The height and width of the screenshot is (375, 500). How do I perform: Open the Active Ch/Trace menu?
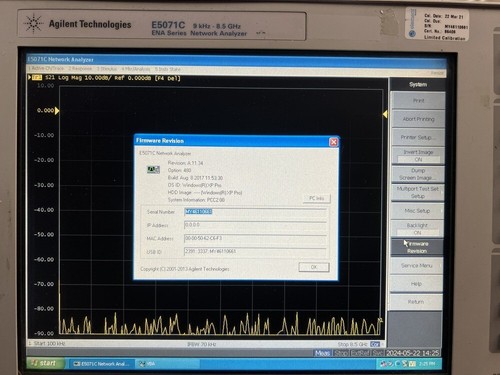click(x=45, y=69)
